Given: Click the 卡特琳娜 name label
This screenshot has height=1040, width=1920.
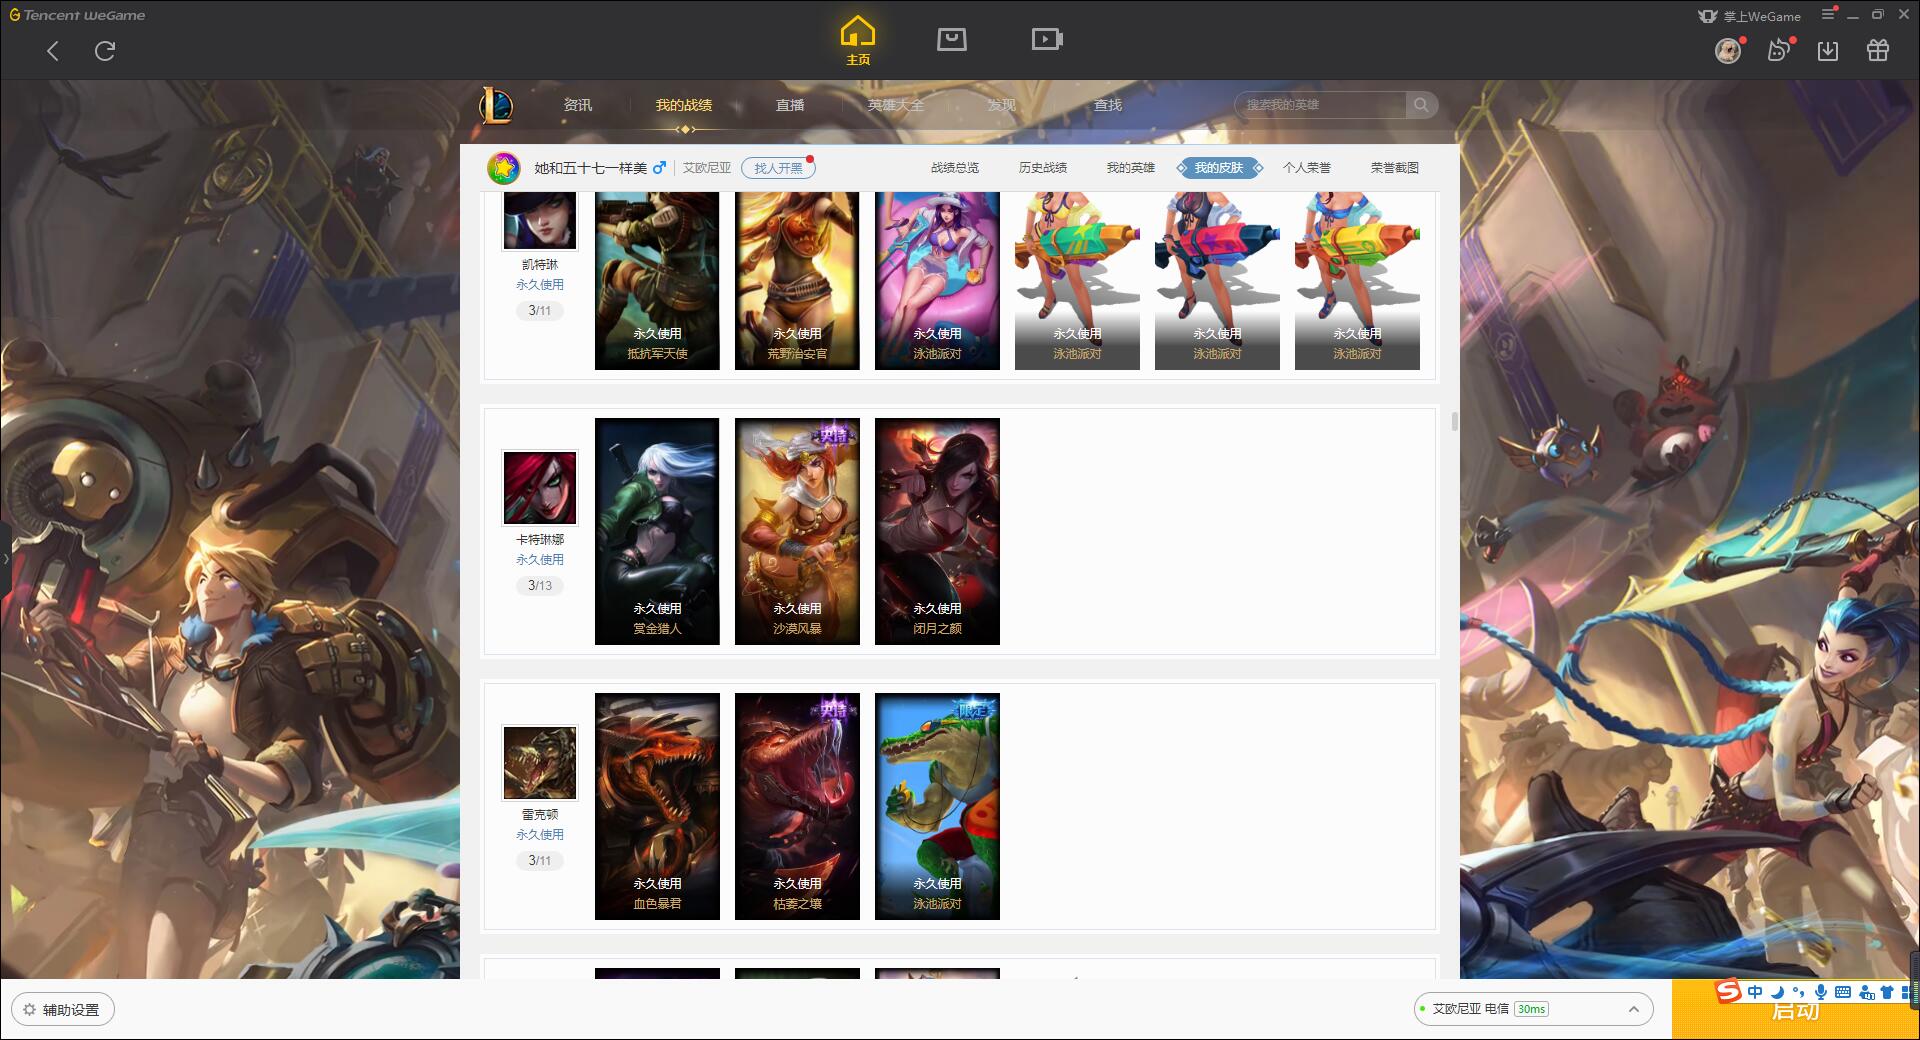Looking at the screenshot, I should click(540, 540).
